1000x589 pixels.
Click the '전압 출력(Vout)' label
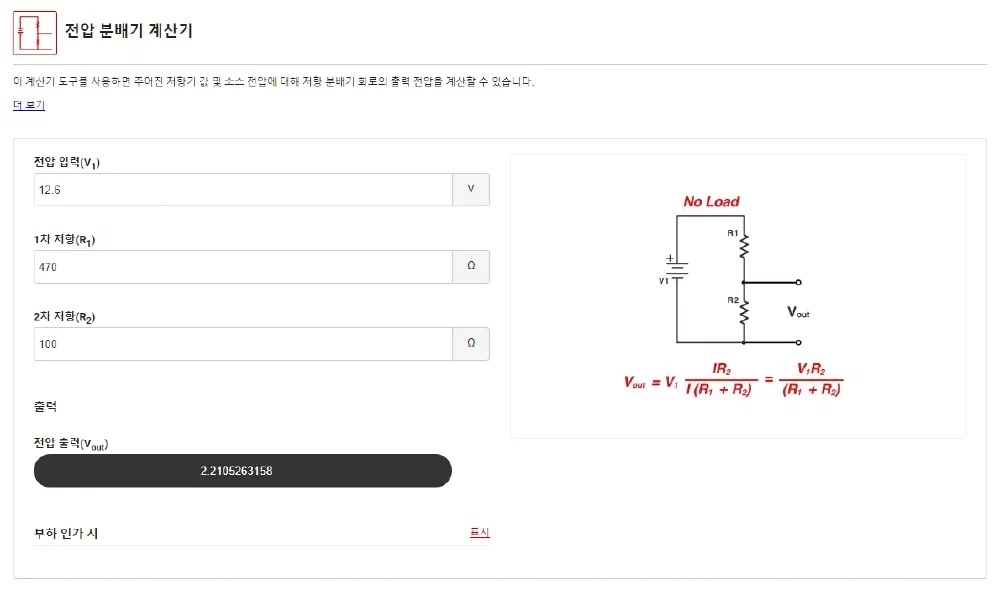point(70,443)
